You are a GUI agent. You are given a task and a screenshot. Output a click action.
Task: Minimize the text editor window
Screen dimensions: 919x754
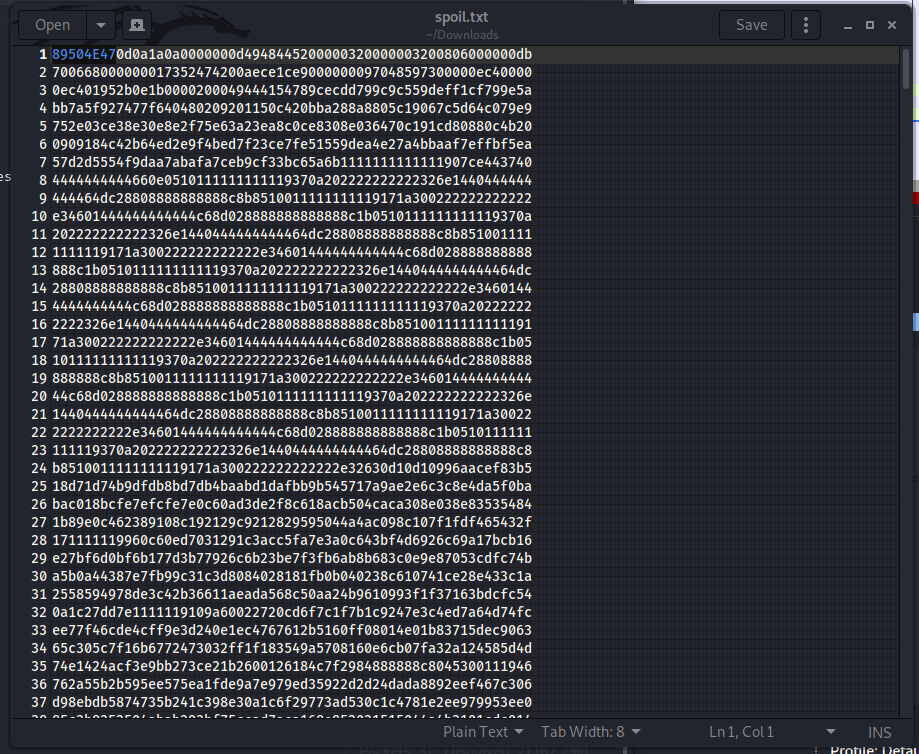pos(847,25)
